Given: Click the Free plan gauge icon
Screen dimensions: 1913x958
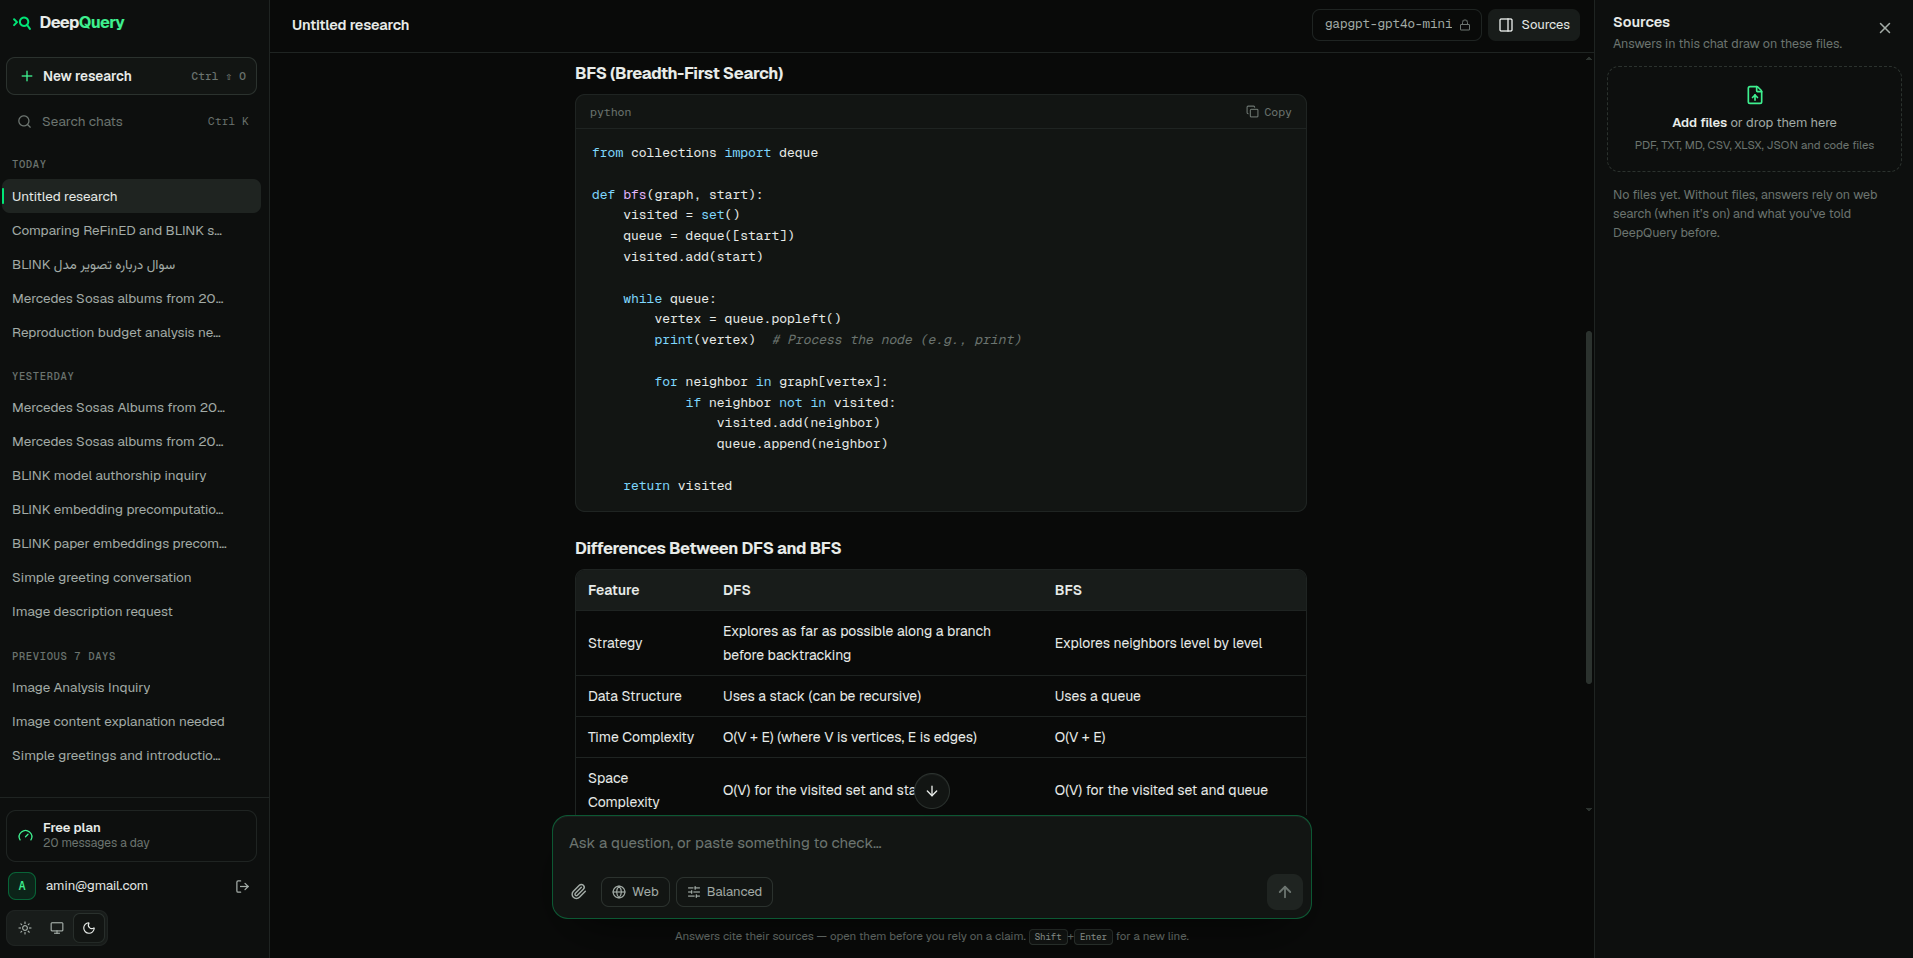Looking at the screenshot, I should point(26,836).
